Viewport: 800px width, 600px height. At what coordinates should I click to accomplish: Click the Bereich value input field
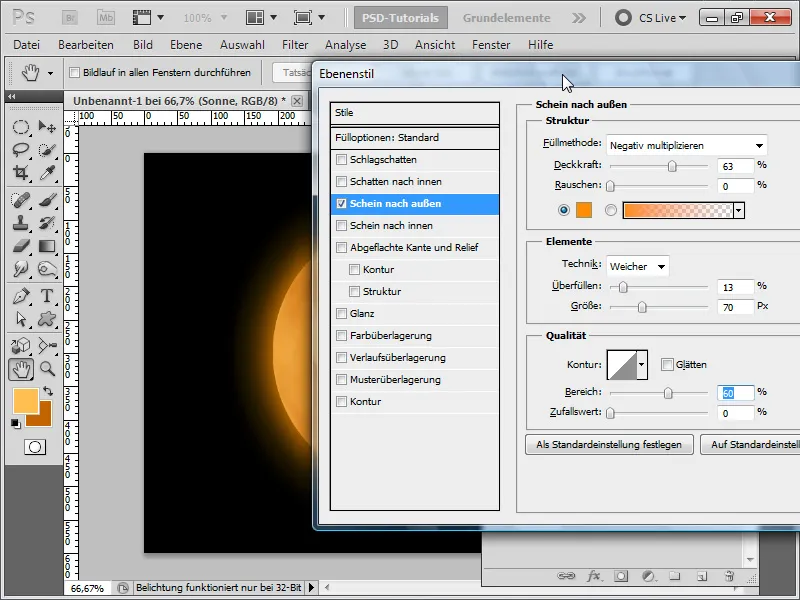pyautogui.click(x=735, y=392)
